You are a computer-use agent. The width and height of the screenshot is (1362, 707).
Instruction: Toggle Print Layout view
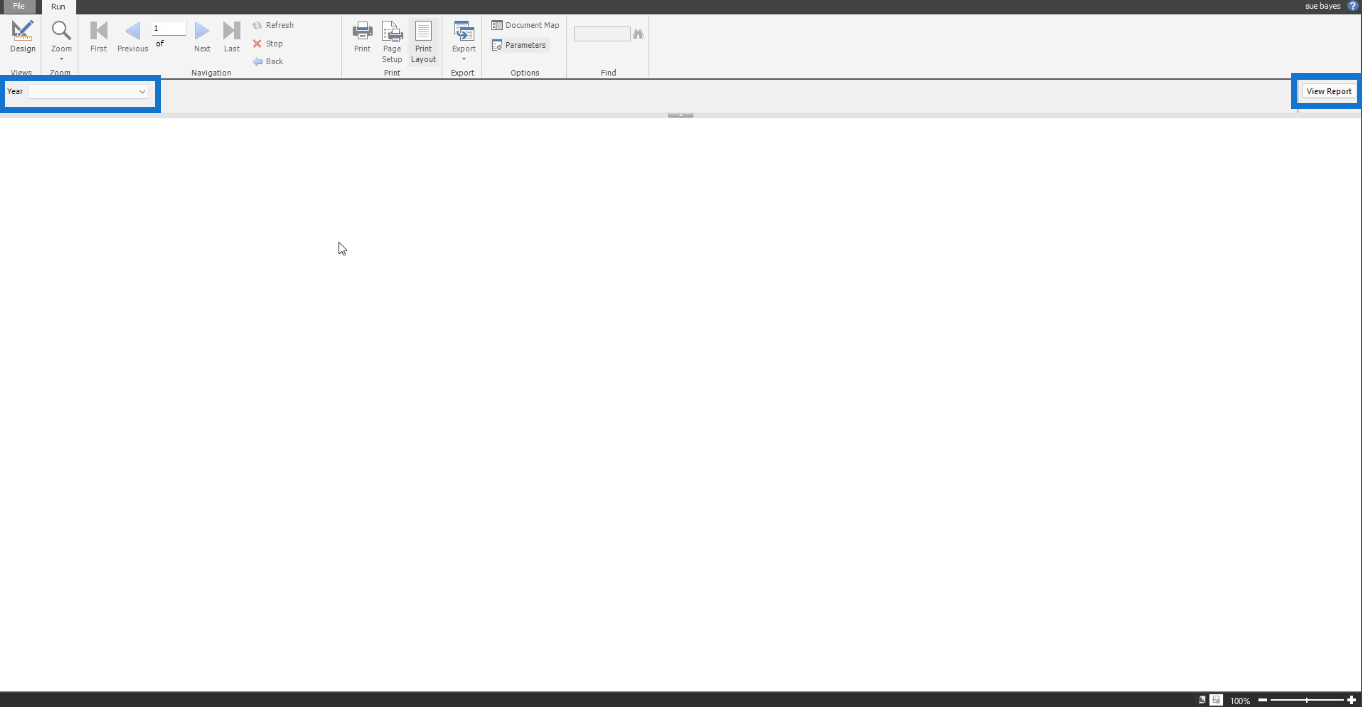coord(423,41)
